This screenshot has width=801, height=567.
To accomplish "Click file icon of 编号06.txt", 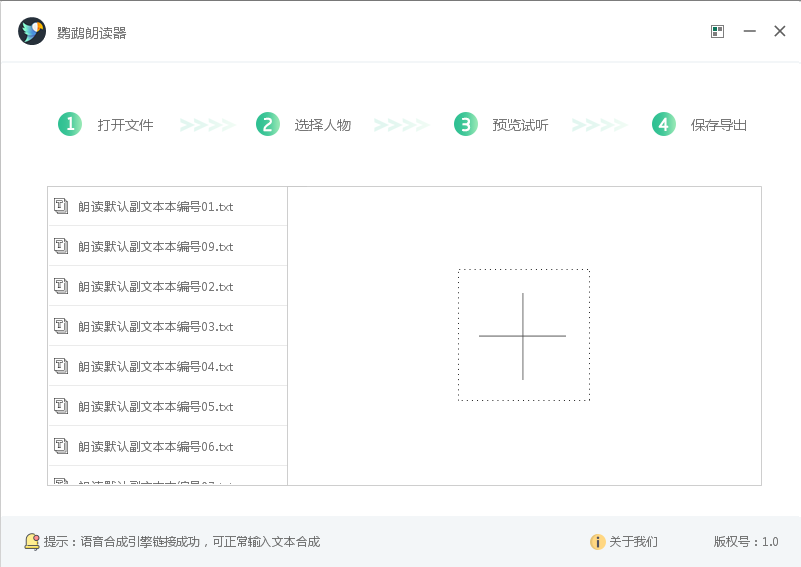I will tap(61, 445).
